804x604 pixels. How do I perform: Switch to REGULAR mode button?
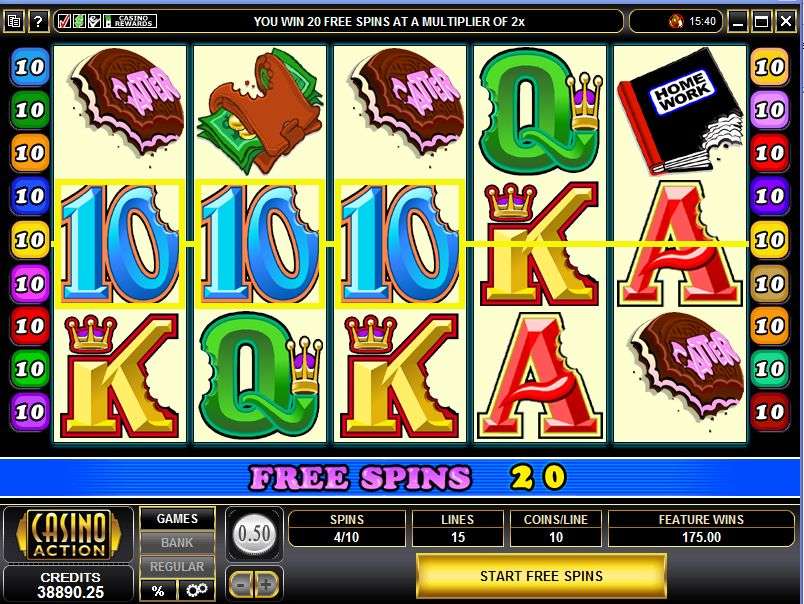tap(177, 567)
